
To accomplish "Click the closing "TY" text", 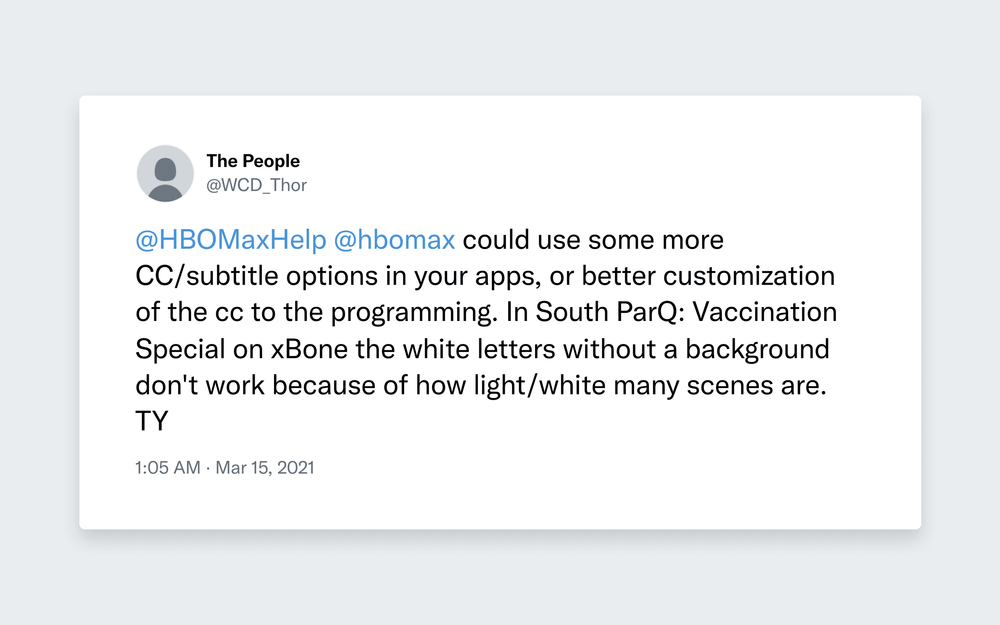I will 152,422.
